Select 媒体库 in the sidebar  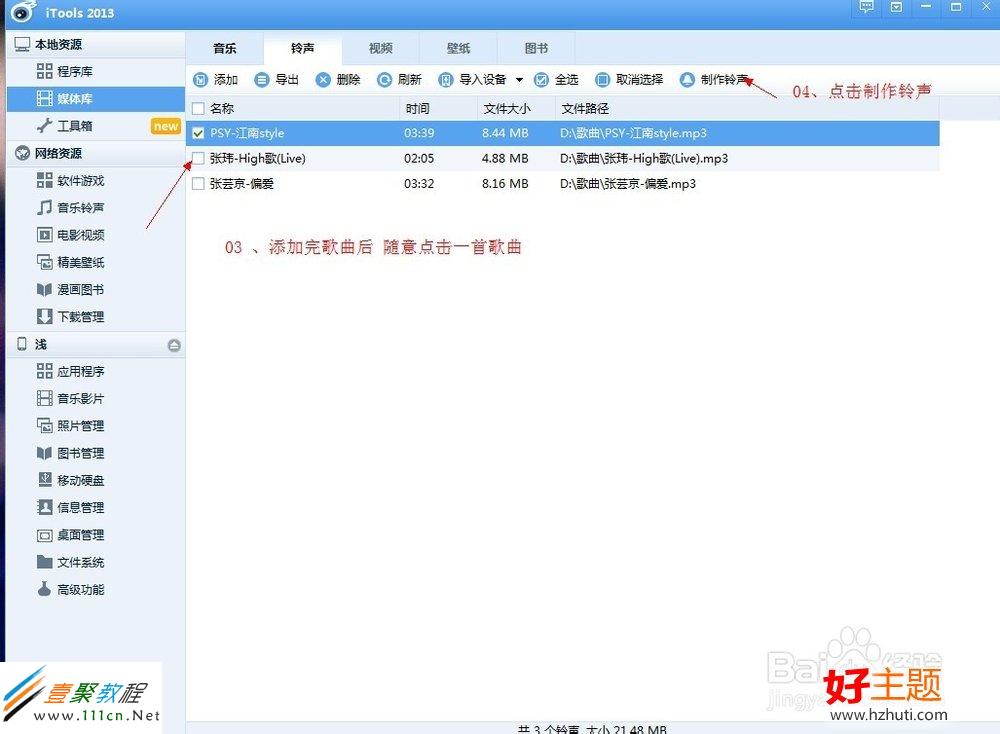(96, 99)
